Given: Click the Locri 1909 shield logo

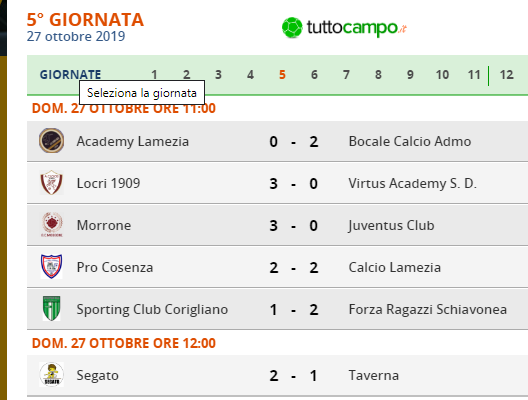Looking at the screenshot, I should (51, 183).
